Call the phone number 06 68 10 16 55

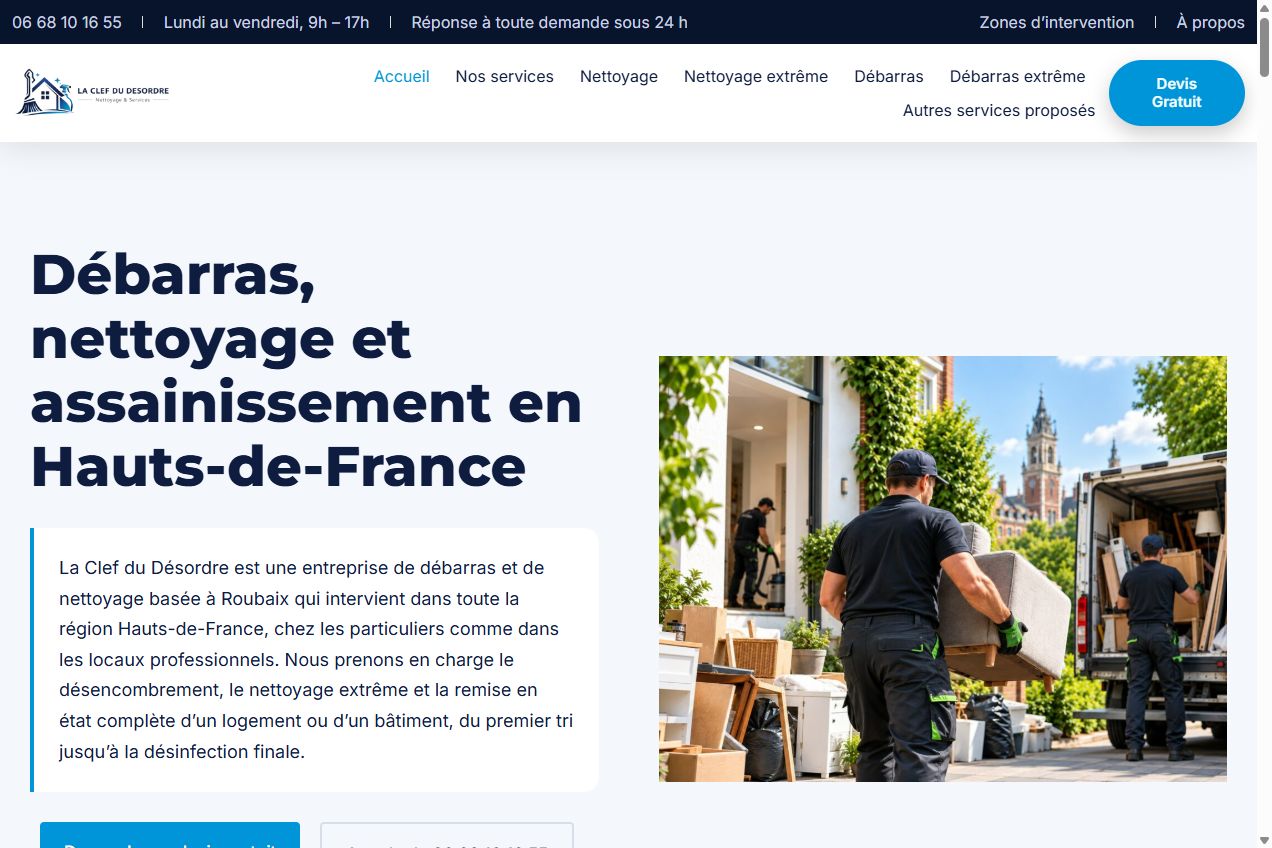[67, 22]
